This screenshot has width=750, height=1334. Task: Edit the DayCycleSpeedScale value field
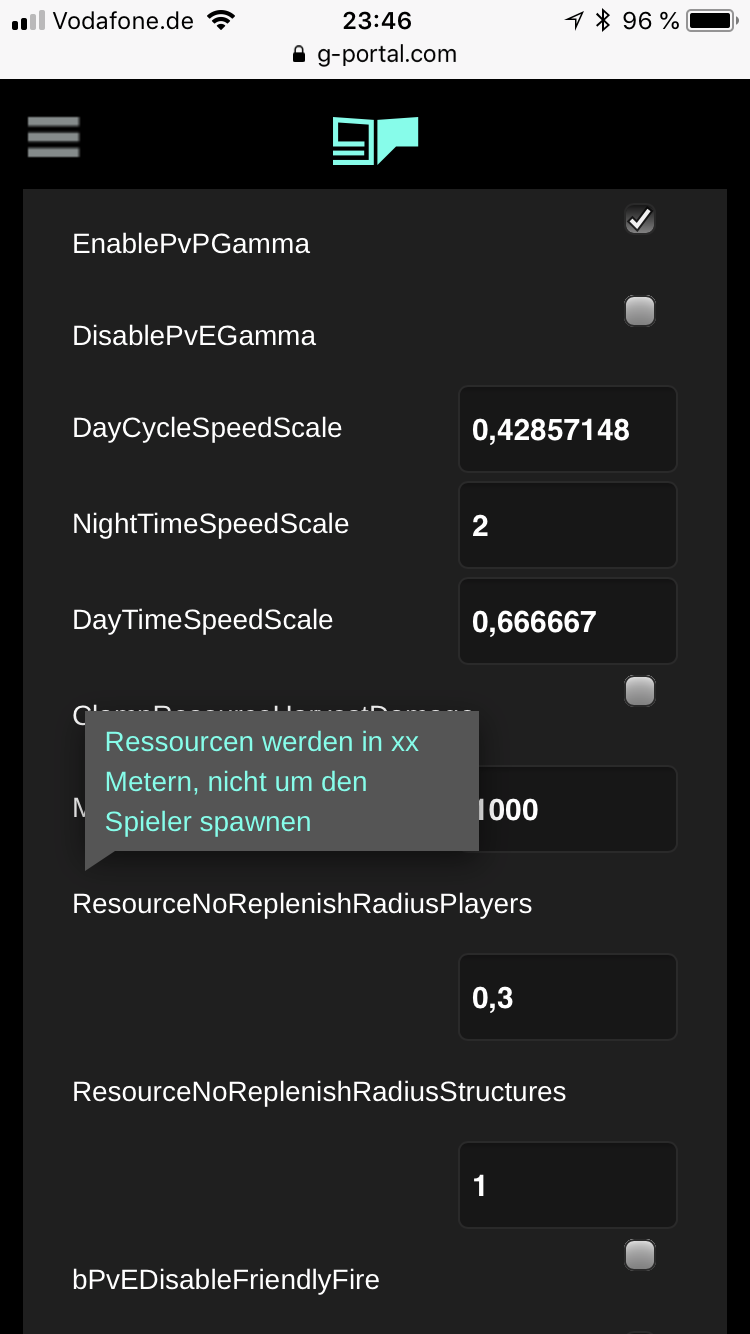(x=568, y=429)
